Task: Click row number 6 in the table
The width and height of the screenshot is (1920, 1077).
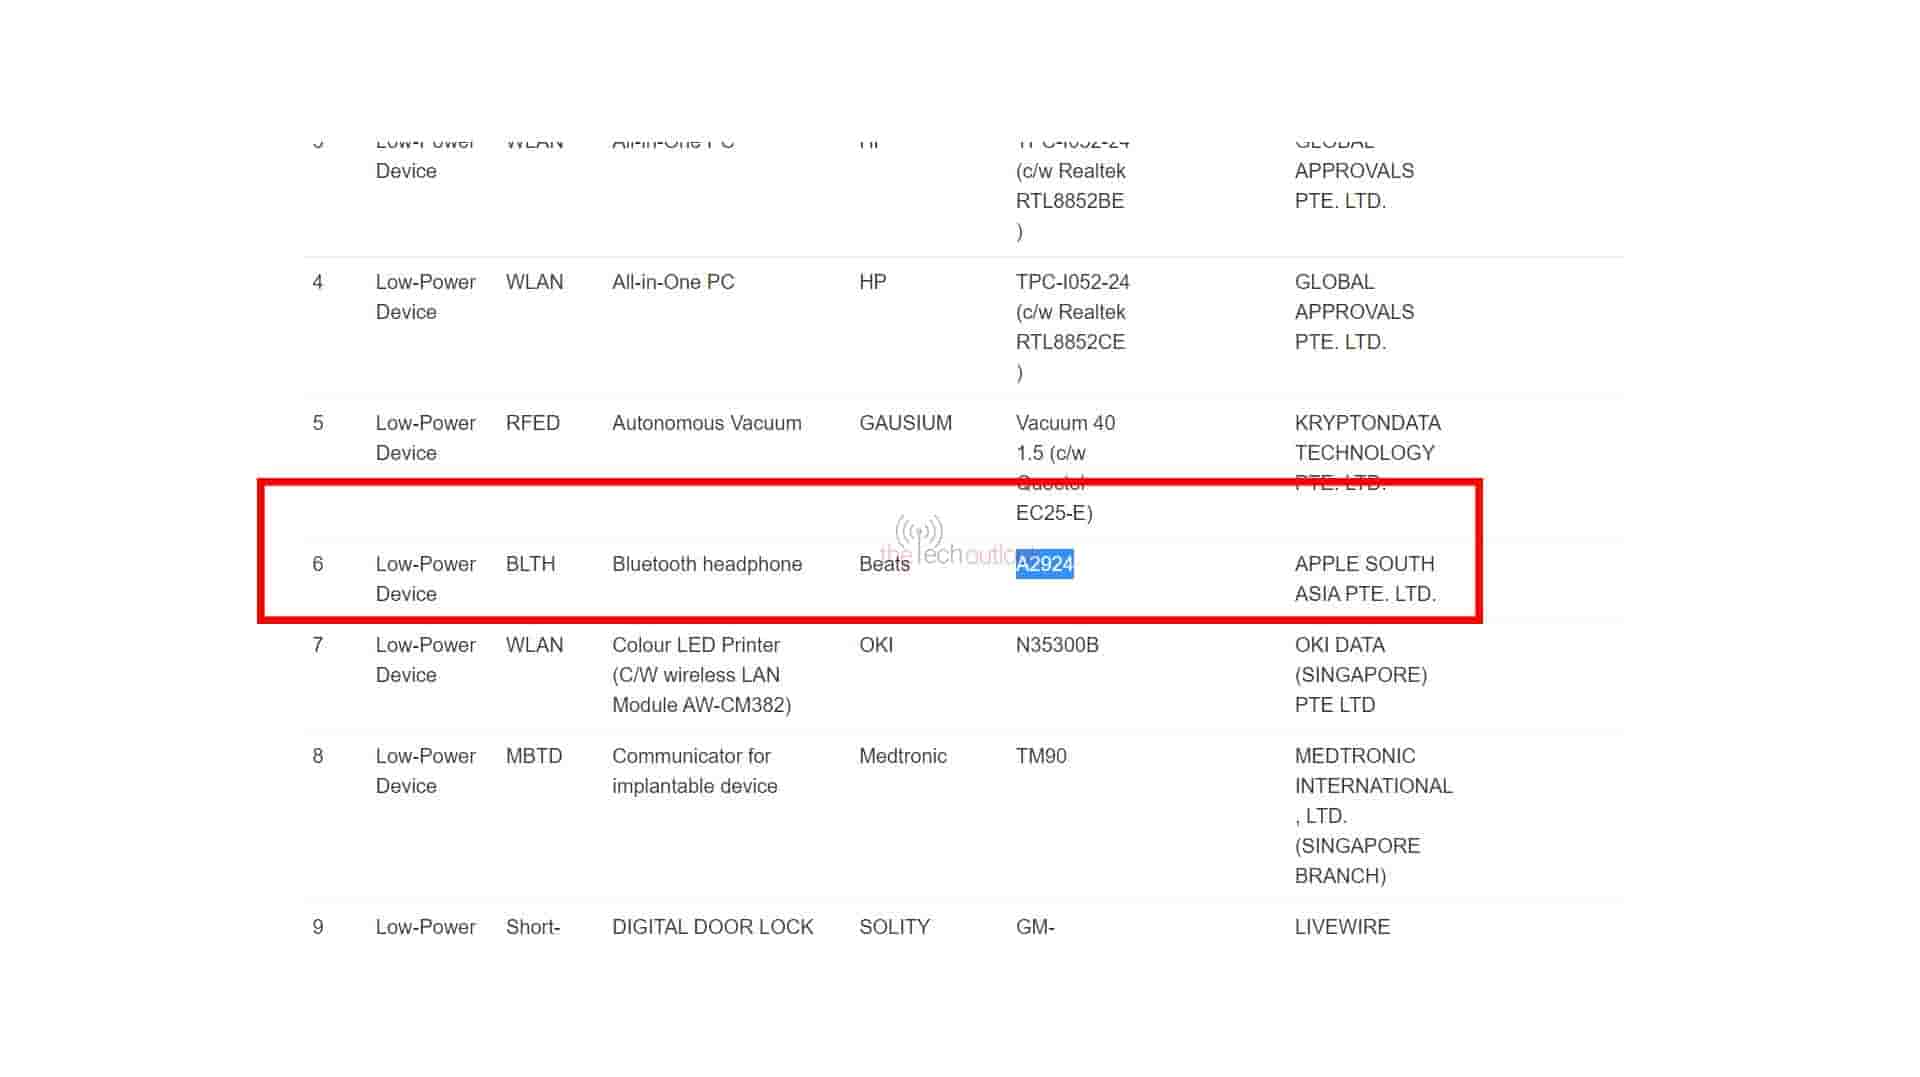Action: click(318, 564)
